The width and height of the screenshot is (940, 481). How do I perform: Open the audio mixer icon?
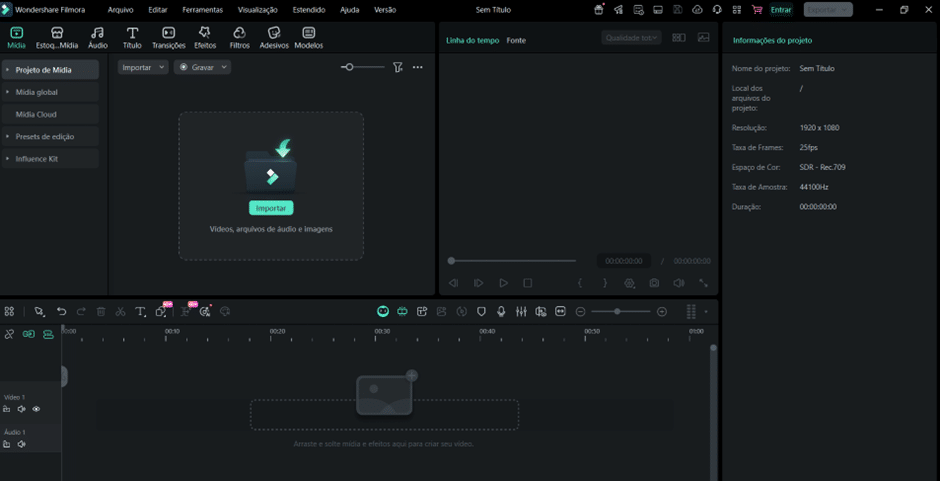(521, 312)
